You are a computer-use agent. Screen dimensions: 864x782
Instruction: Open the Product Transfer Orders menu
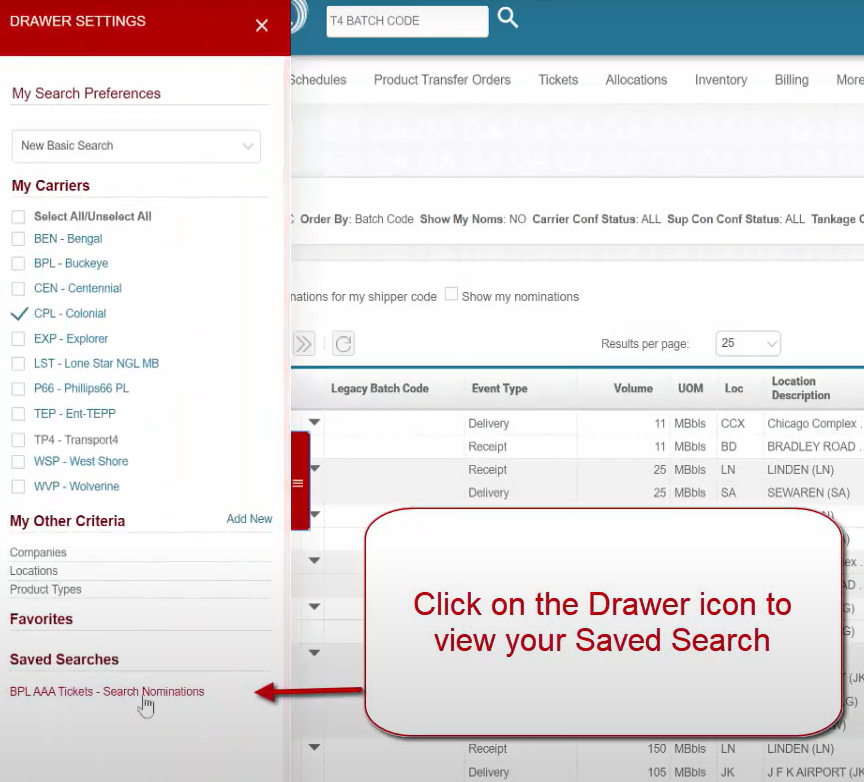[x=442, y=80]
